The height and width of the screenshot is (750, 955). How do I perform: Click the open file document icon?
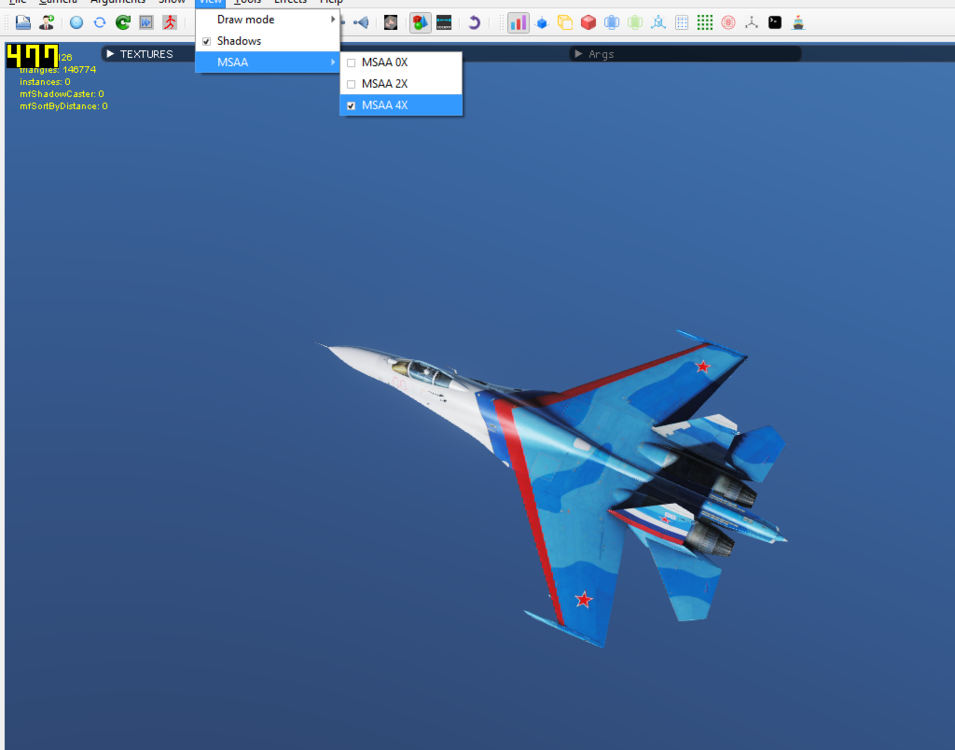pos(23,23)
